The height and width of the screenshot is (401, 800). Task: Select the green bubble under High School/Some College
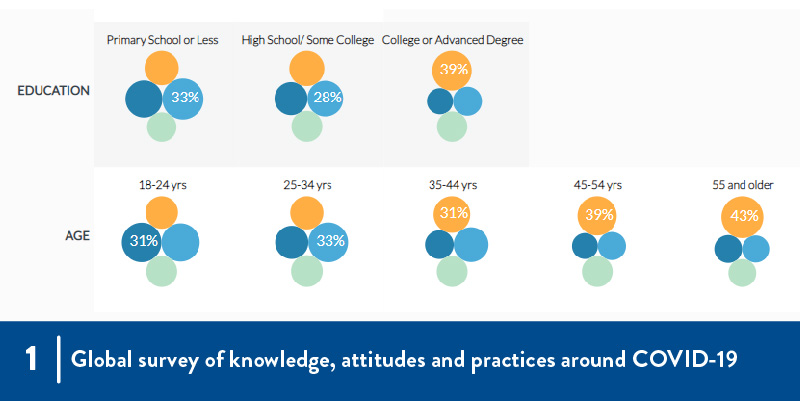click(x=307, y=127)
